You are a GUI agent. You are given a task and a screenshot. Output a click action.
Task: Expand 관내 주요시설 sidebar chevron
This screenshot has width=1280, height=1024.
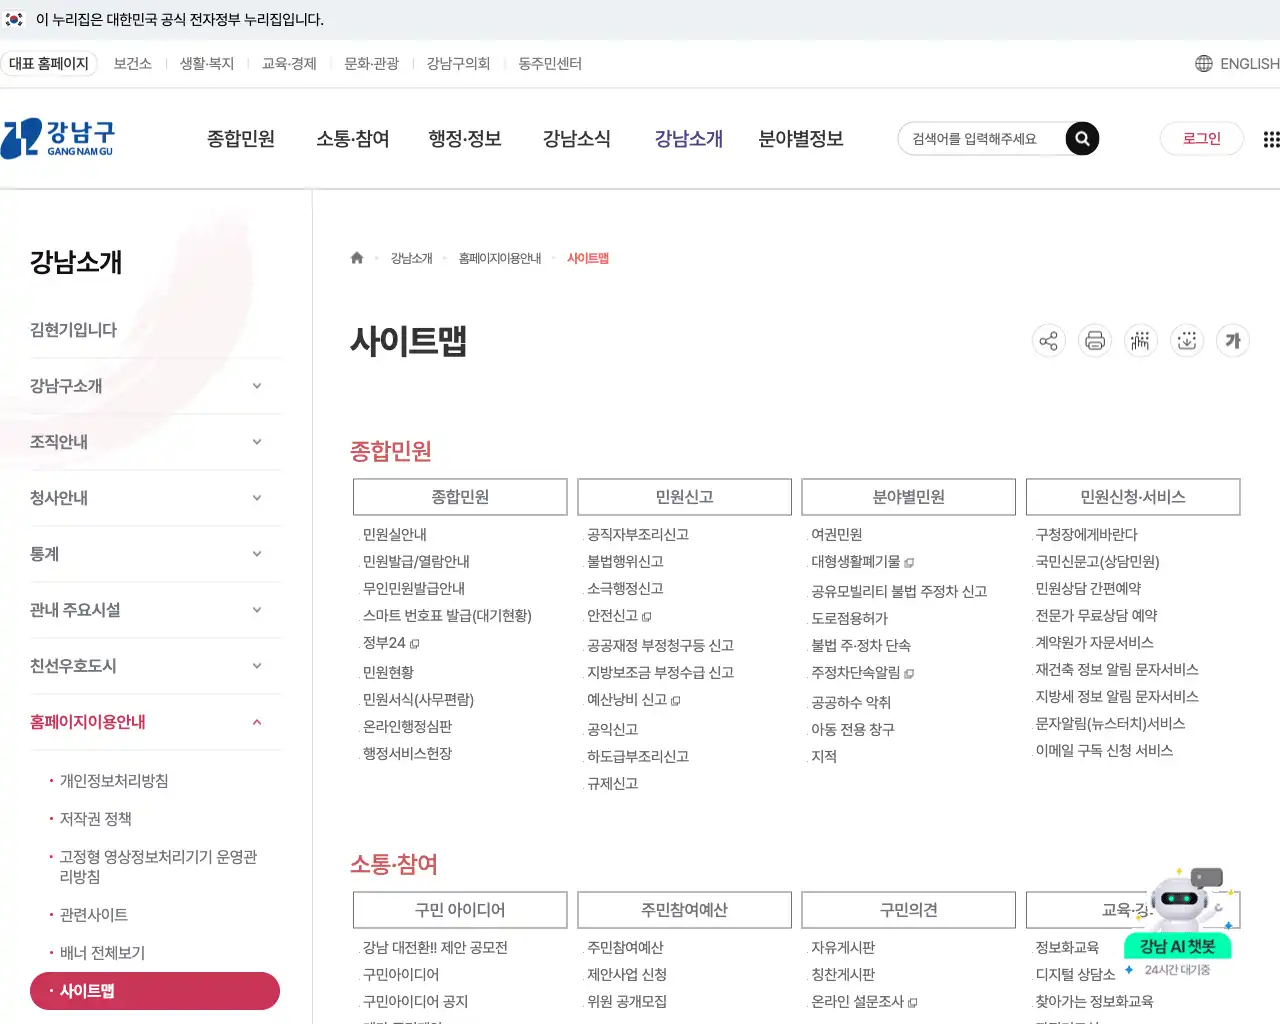tap(257, 610)
